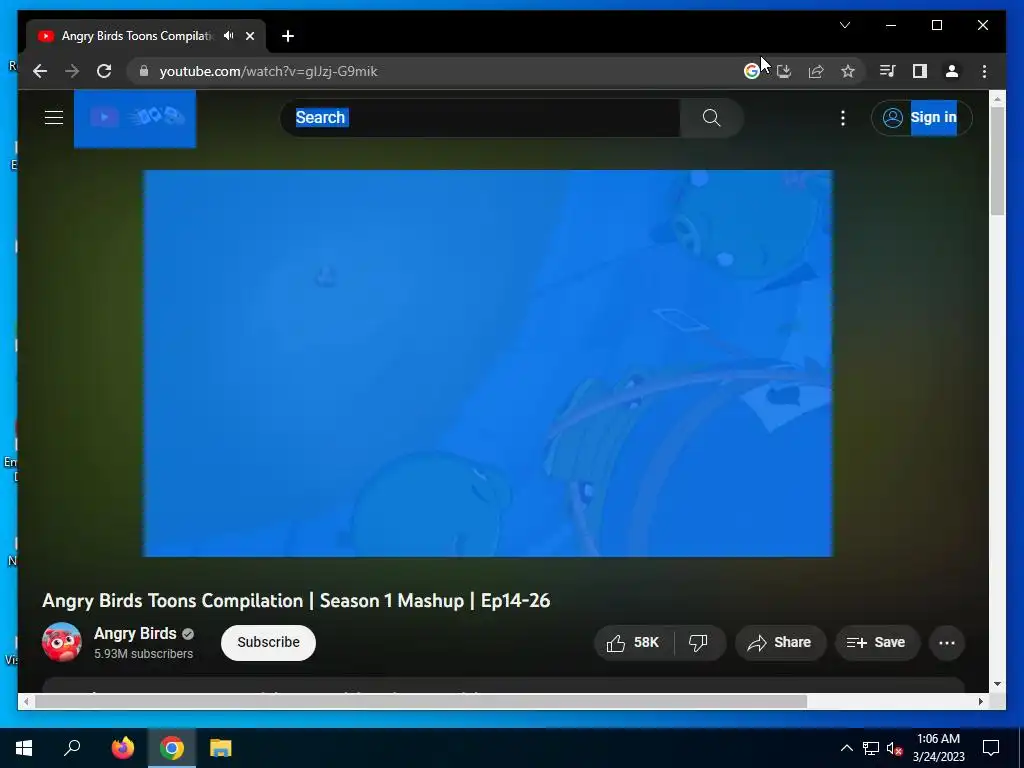Screen dimensions: 1024x768
Task: Subscribe to the Angry Birds channel
Action: (x=268, y=643)
